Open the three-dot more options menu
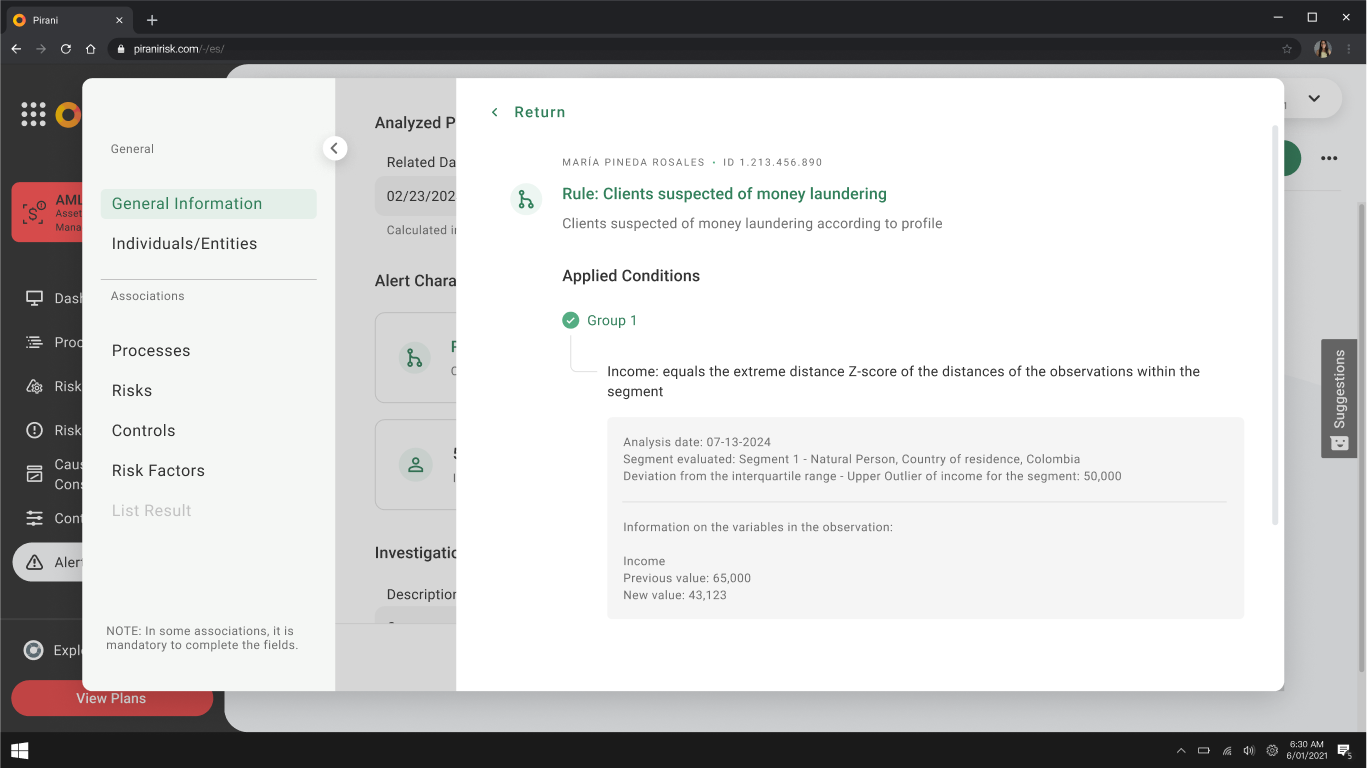This screenshot has width=1367, height=769. [x=1328, y=158]
